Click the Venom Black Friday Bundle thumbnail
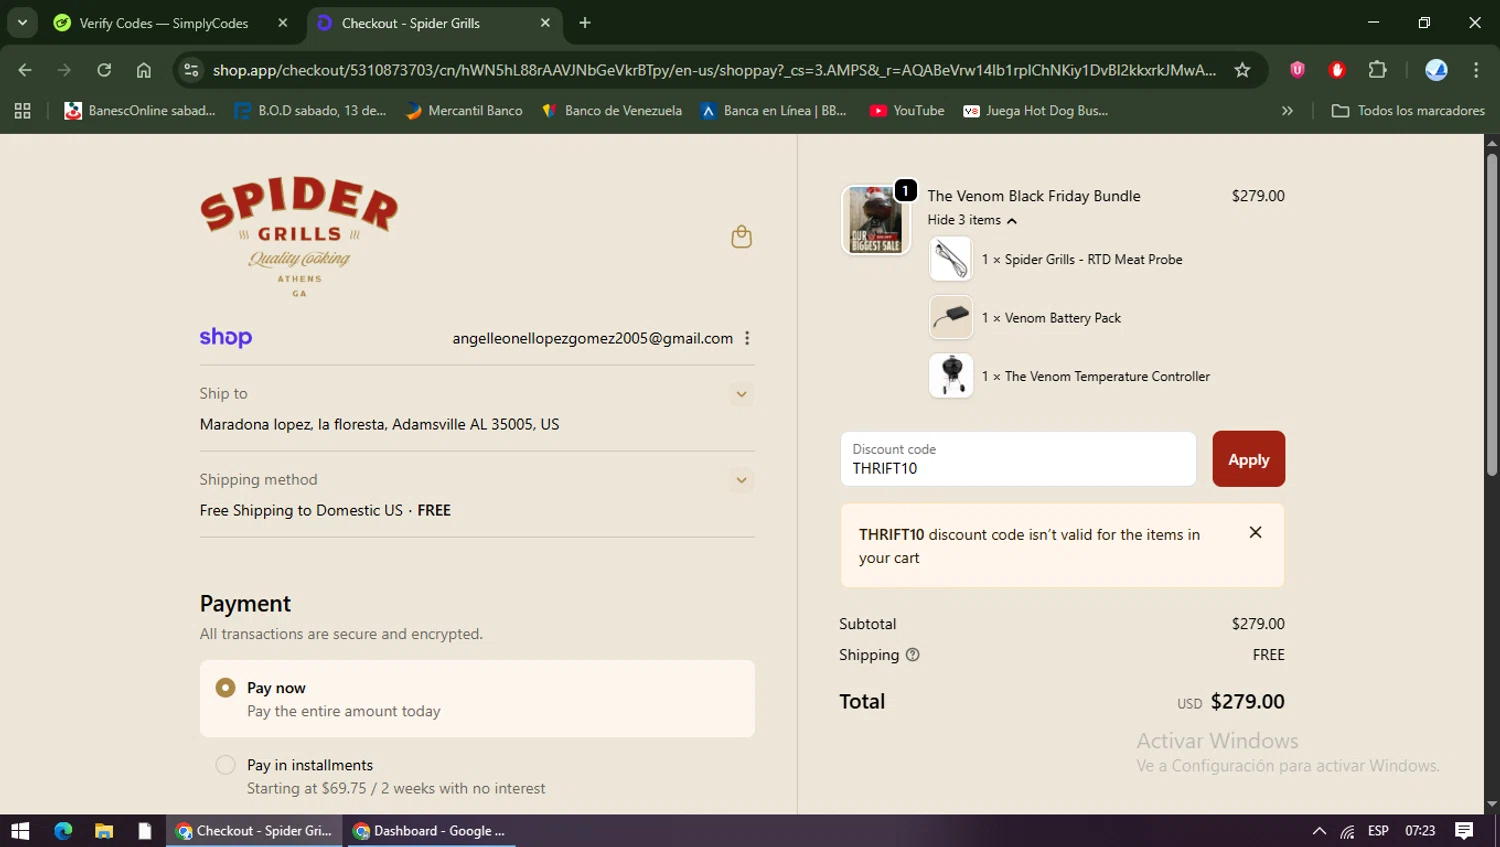The height and width of the screenshot is (847, 1500). point(875,219)
